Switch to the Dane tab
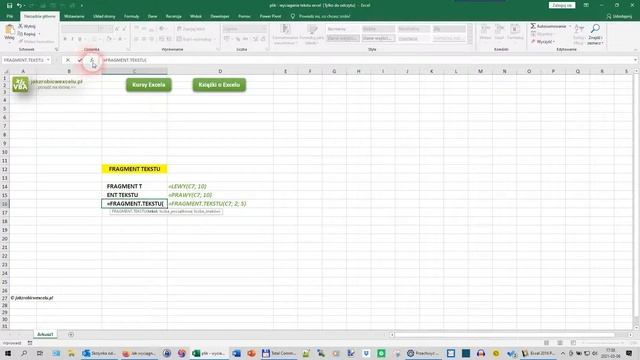The height and width of the screenshot is (360, 640). point(152,16)
